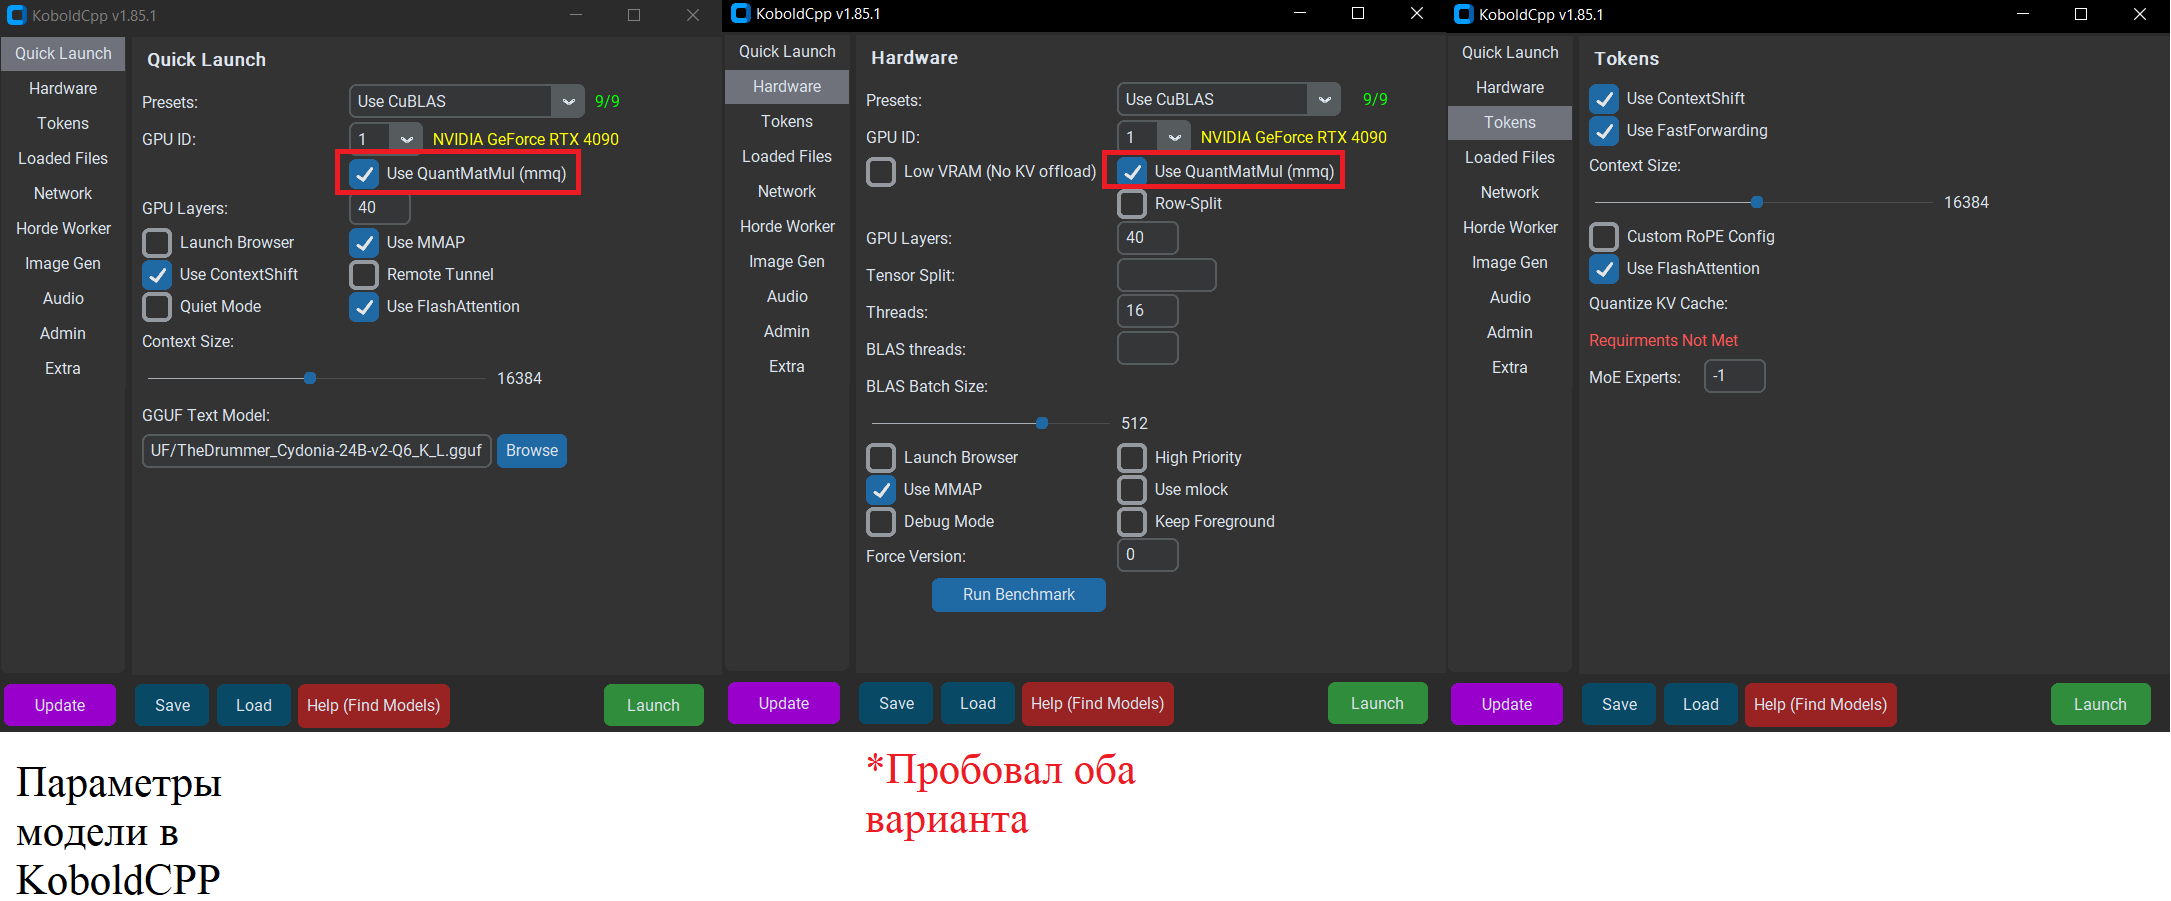Open GPU ID dropdown in Quick Launch window
The width and height of the screenshot is (2171, 901).
pyautogui.click(x=385, y=140)
